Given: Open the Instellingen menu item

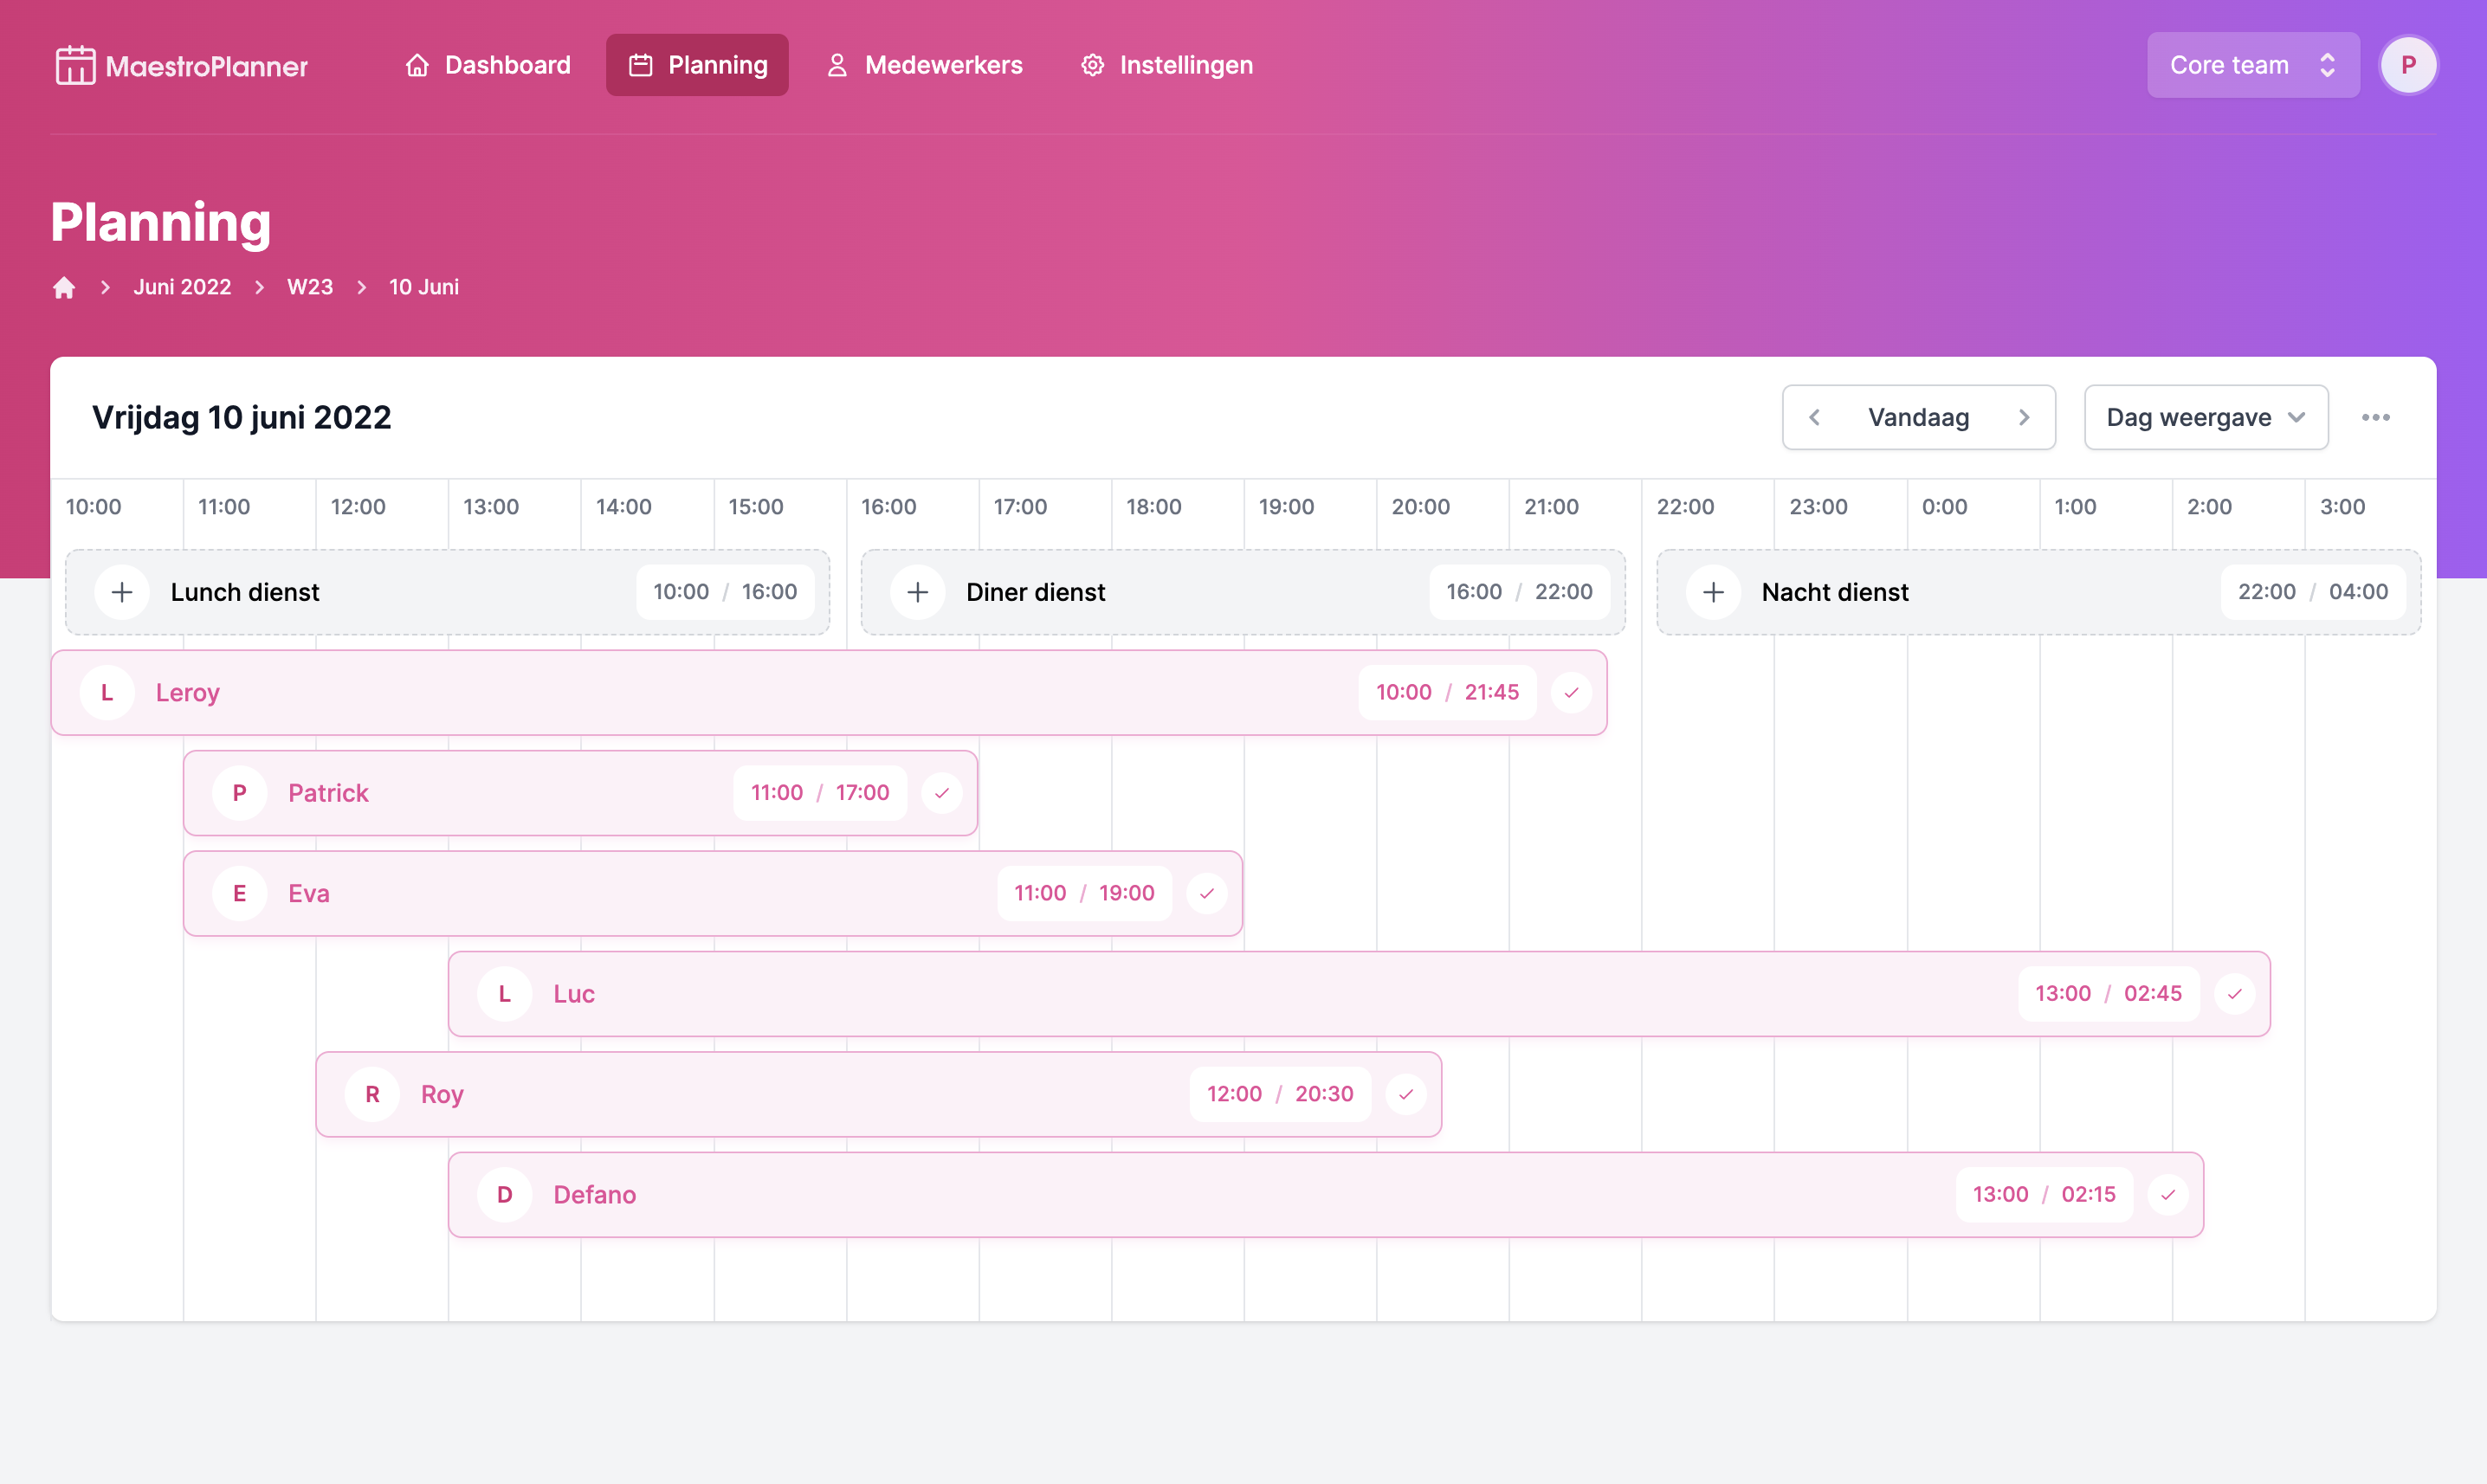Looking at the screenshot, I should click(1167, 66).
